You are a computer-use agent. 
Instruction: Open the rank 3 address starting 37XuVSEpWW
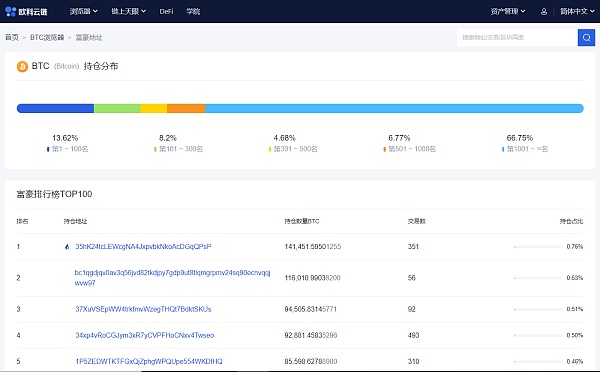(x=143, y=309)
